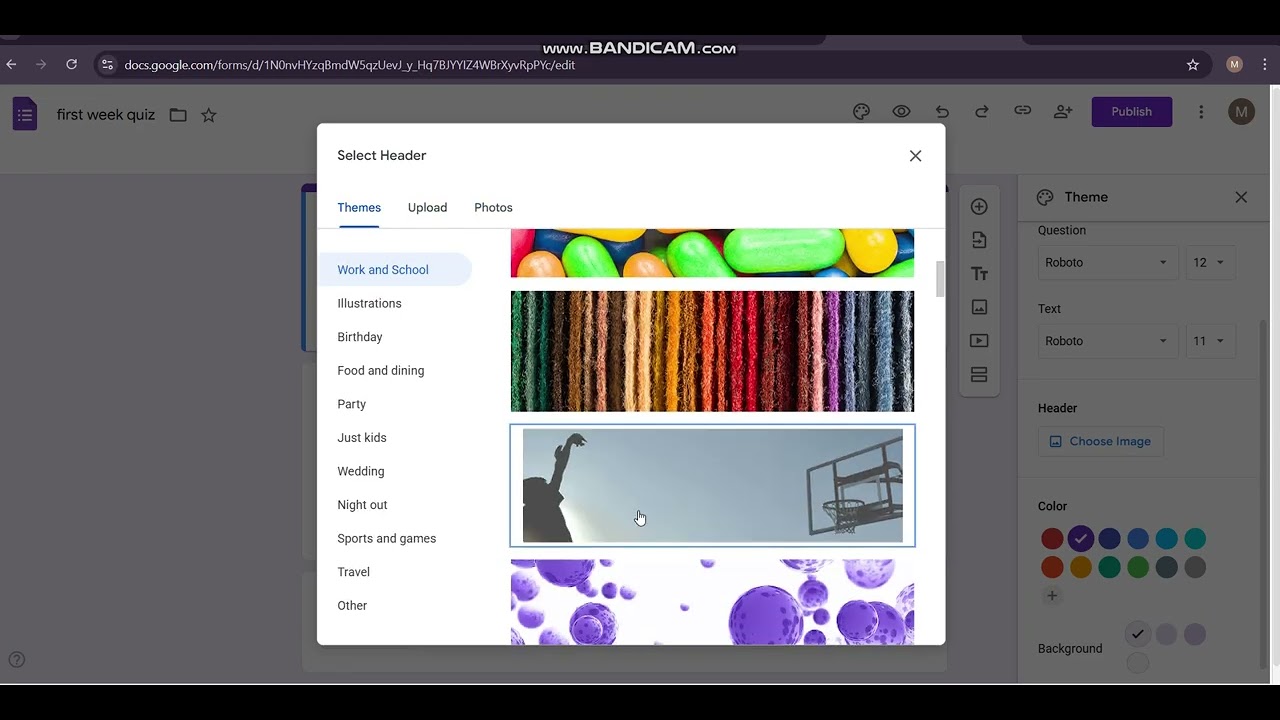Close the Theme panel

pos(1241,197)
